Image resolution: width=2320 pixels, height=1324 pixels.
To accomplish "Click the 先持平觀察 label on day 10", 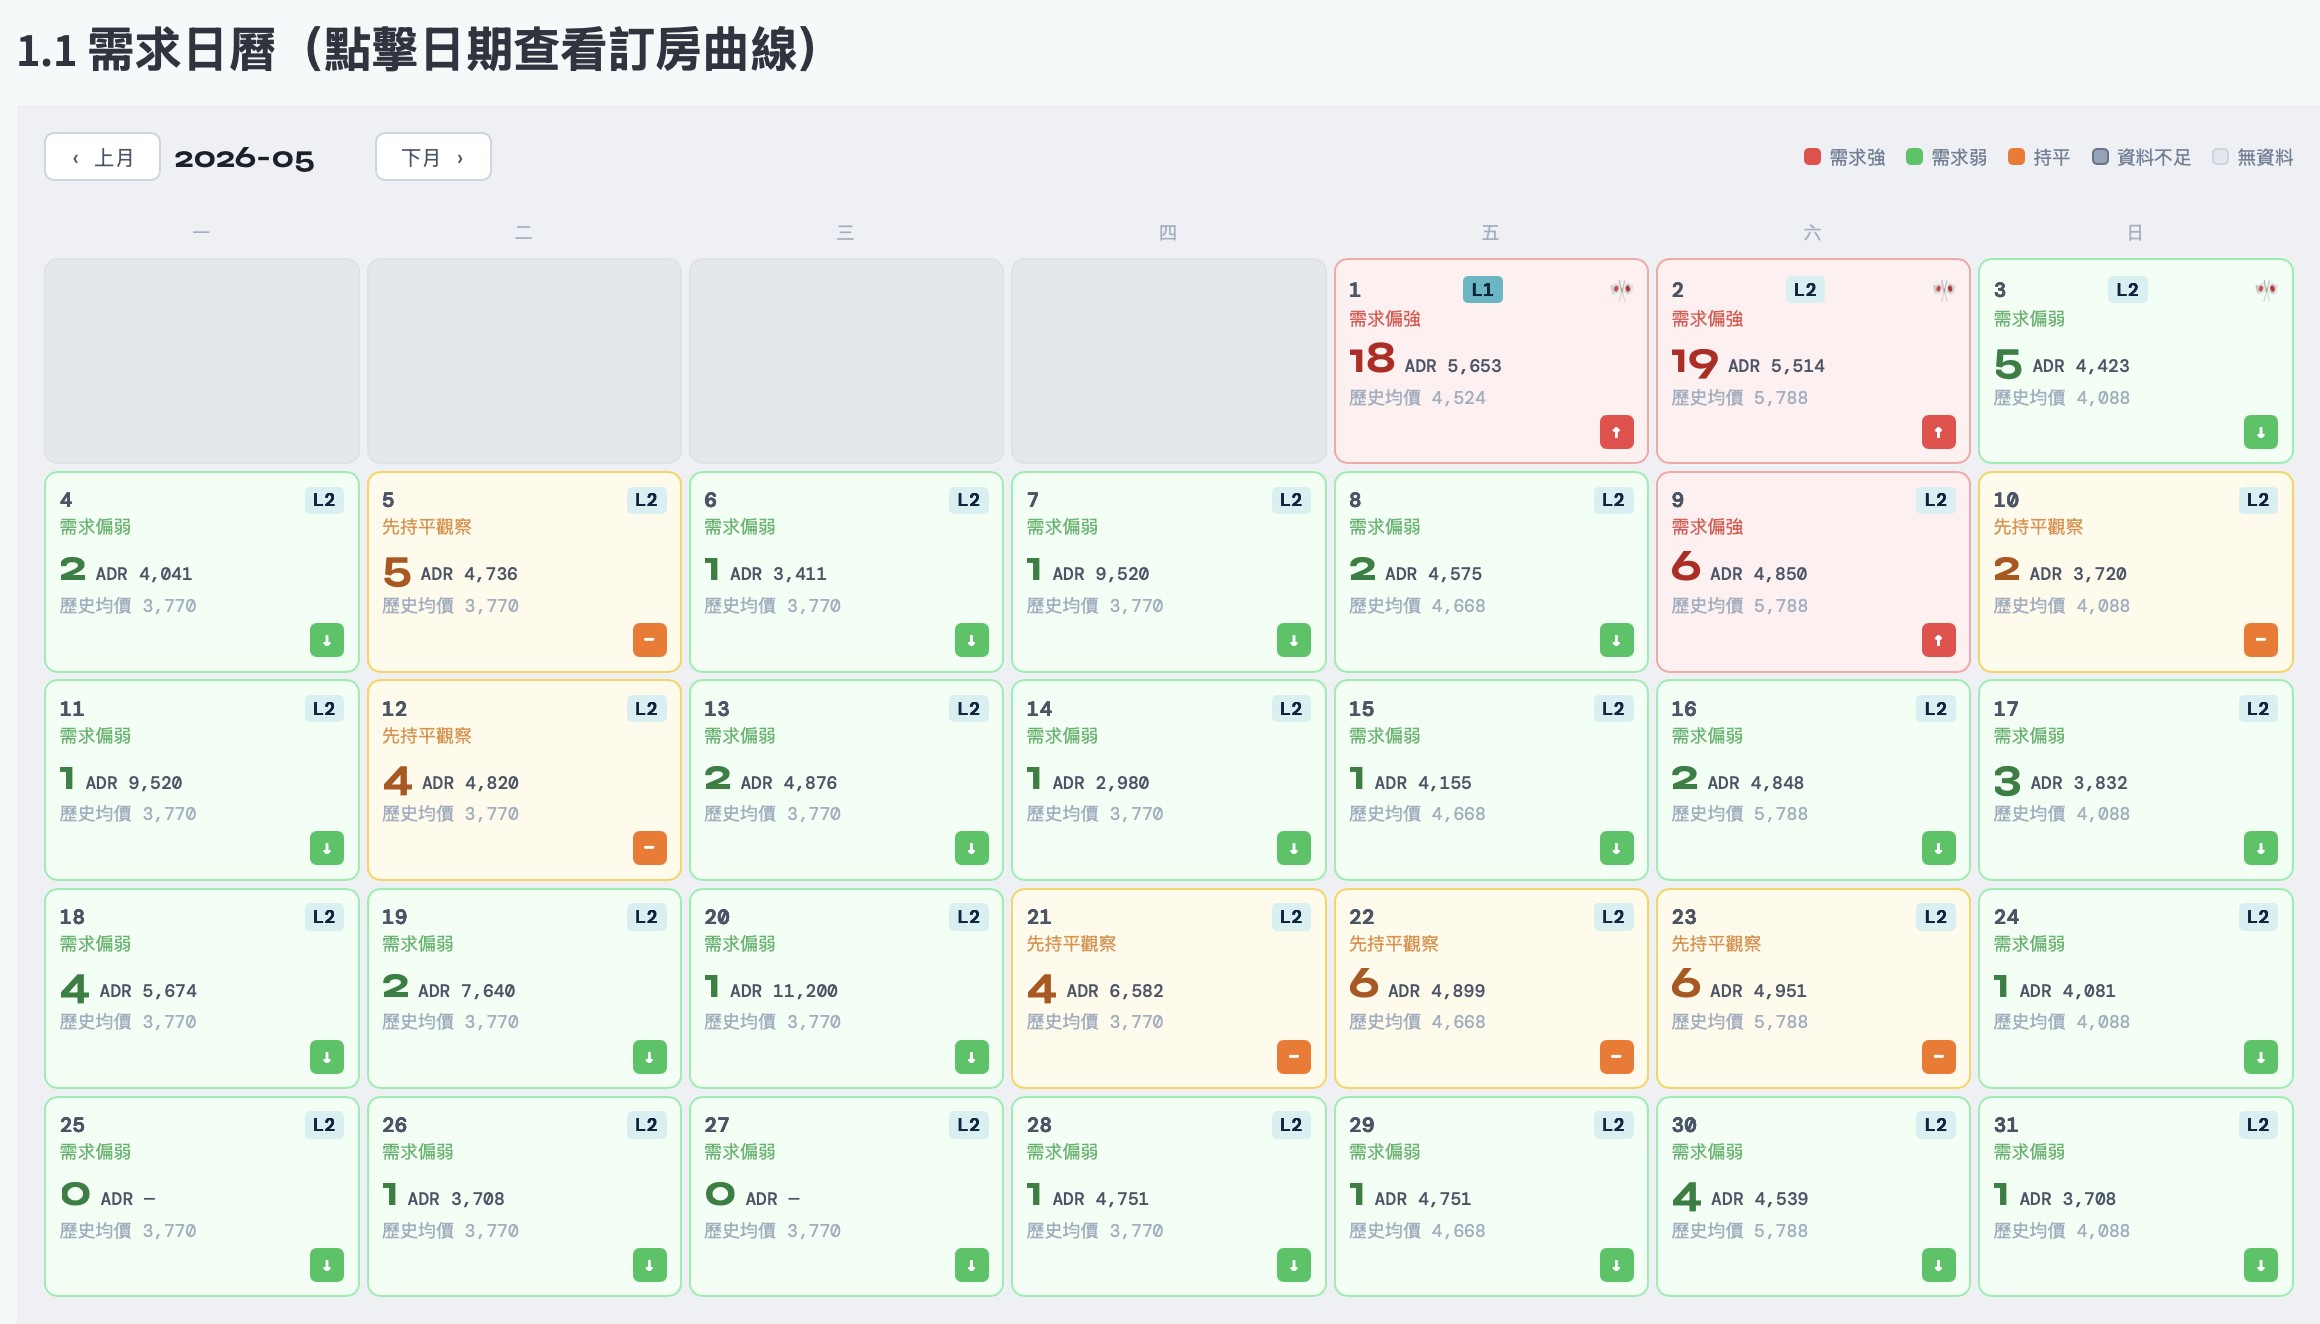I will tap(2038, 527).
